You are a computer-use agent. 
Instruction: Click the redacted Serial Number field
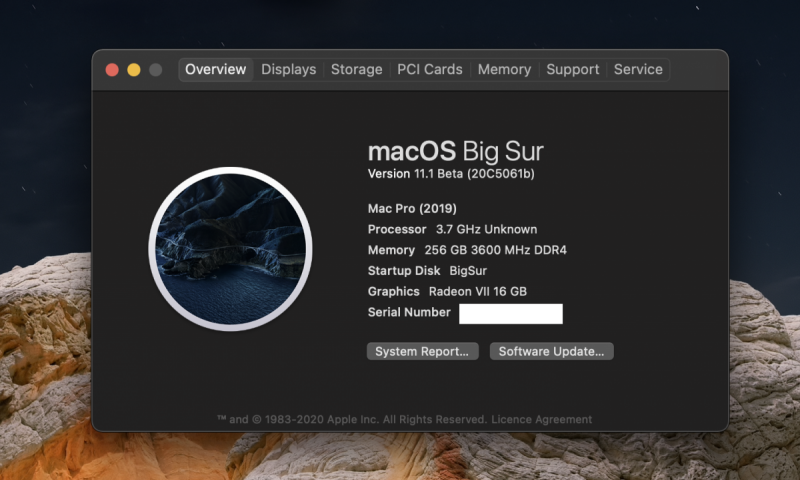click(511, 314)
